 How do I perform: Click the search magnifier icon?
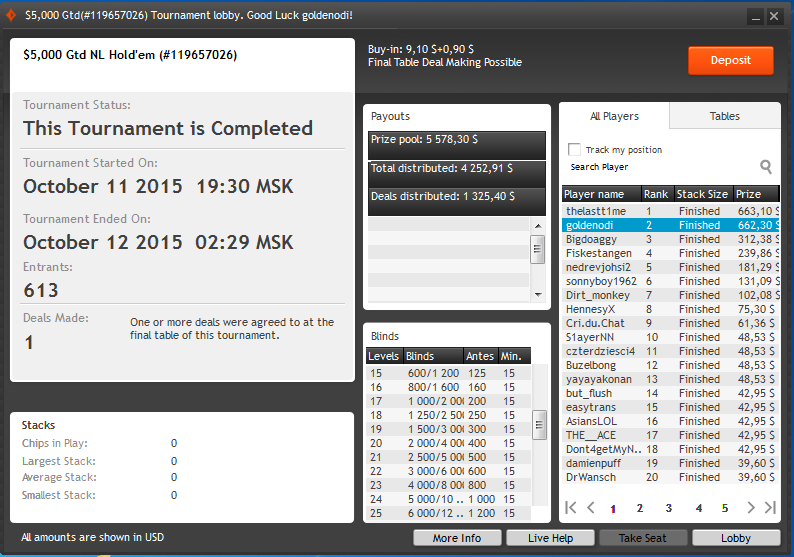[766, 167]
